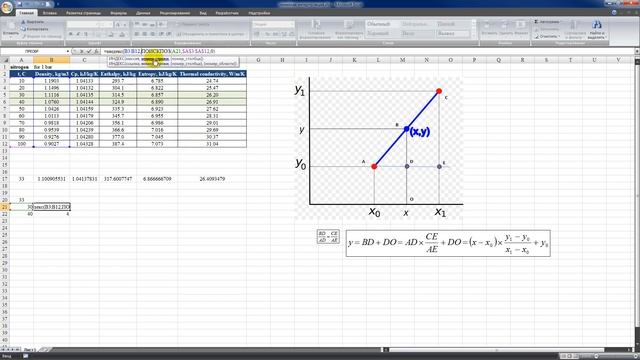The height and width of the screenshot is (360, 640).
Task: Select the 'Density, kg/m3' header cell
Action: (51, 74)
